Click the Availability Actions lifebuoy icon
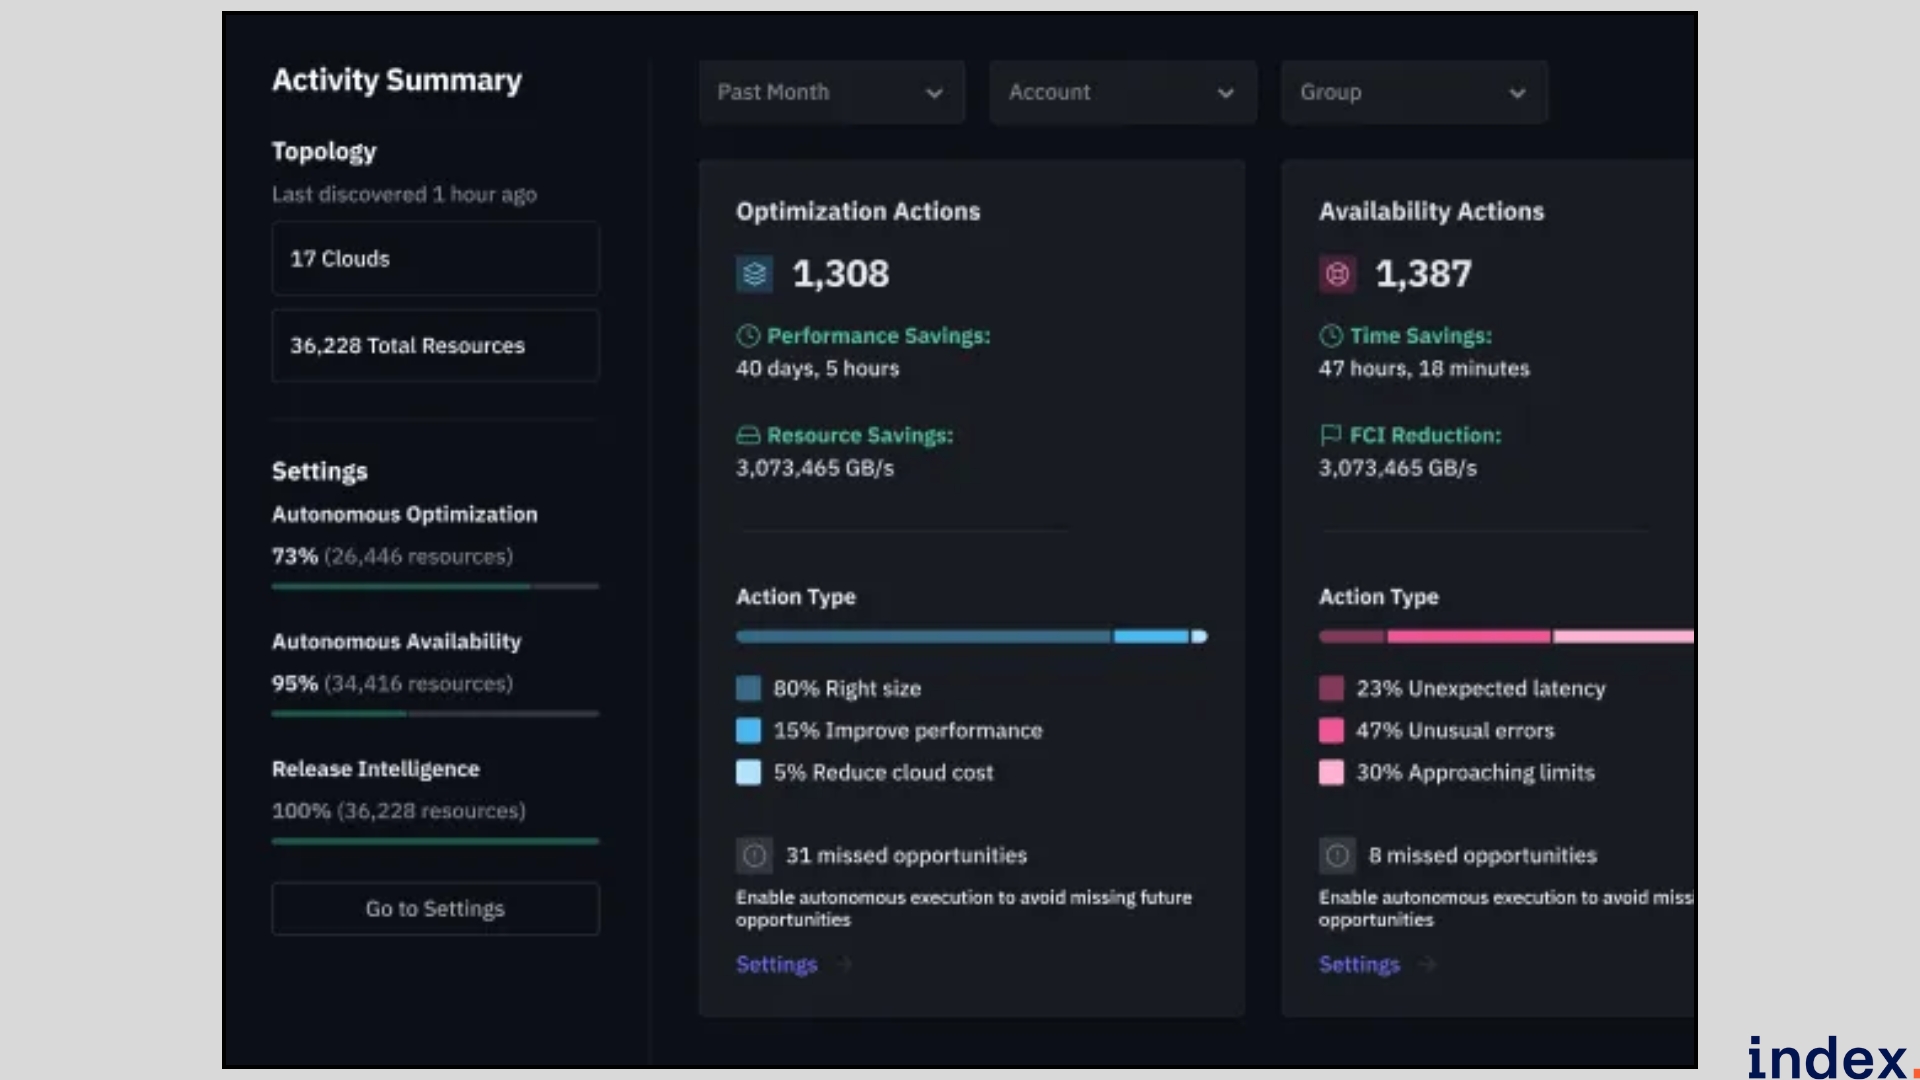 (x=1337, y=274)
